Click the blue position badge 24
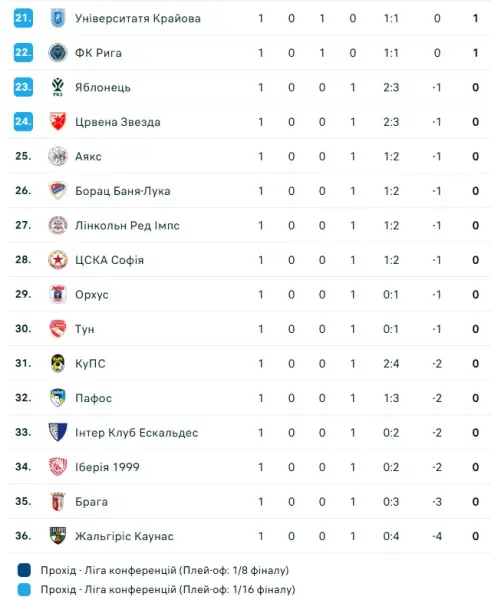Screen dimensions: 491x600 (23, 121)
